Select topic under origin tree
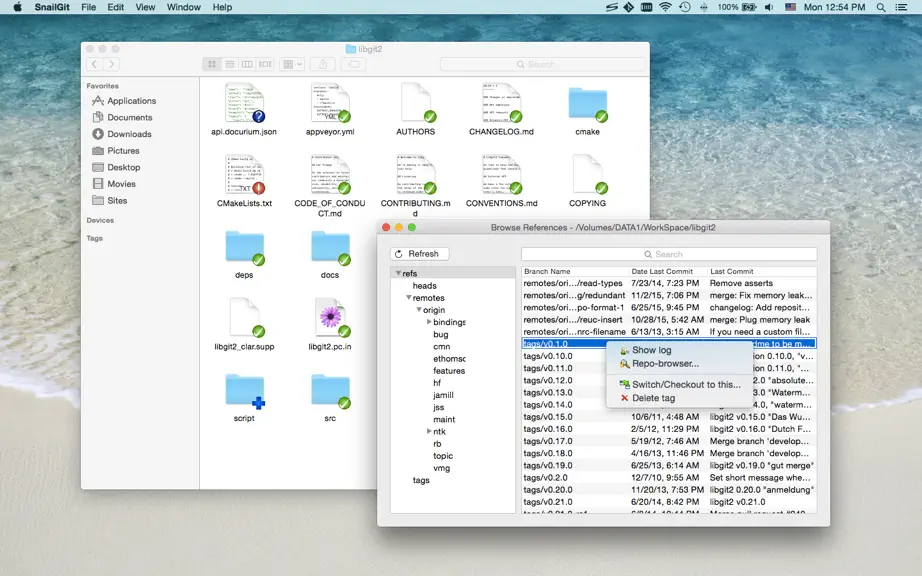The width and height of the screenshot is (922, 576). point(443,456)
